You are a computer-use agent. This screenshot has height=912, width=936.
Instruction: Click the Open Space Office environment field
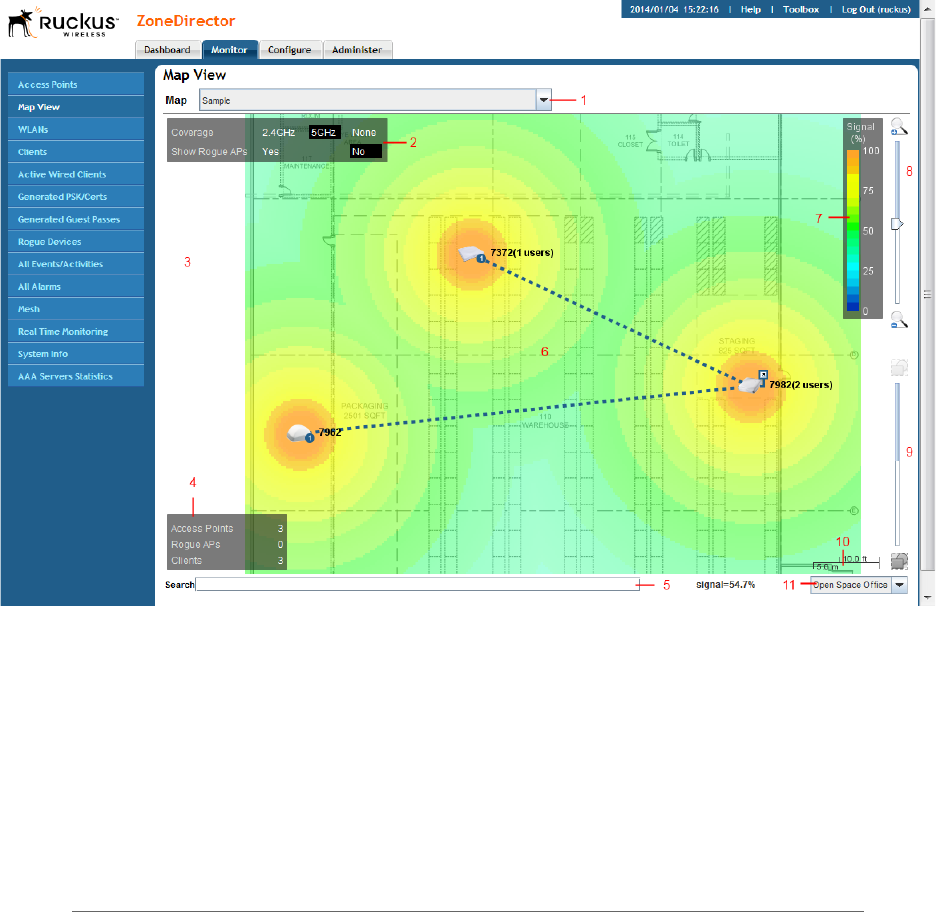click(x=851, y=585)
